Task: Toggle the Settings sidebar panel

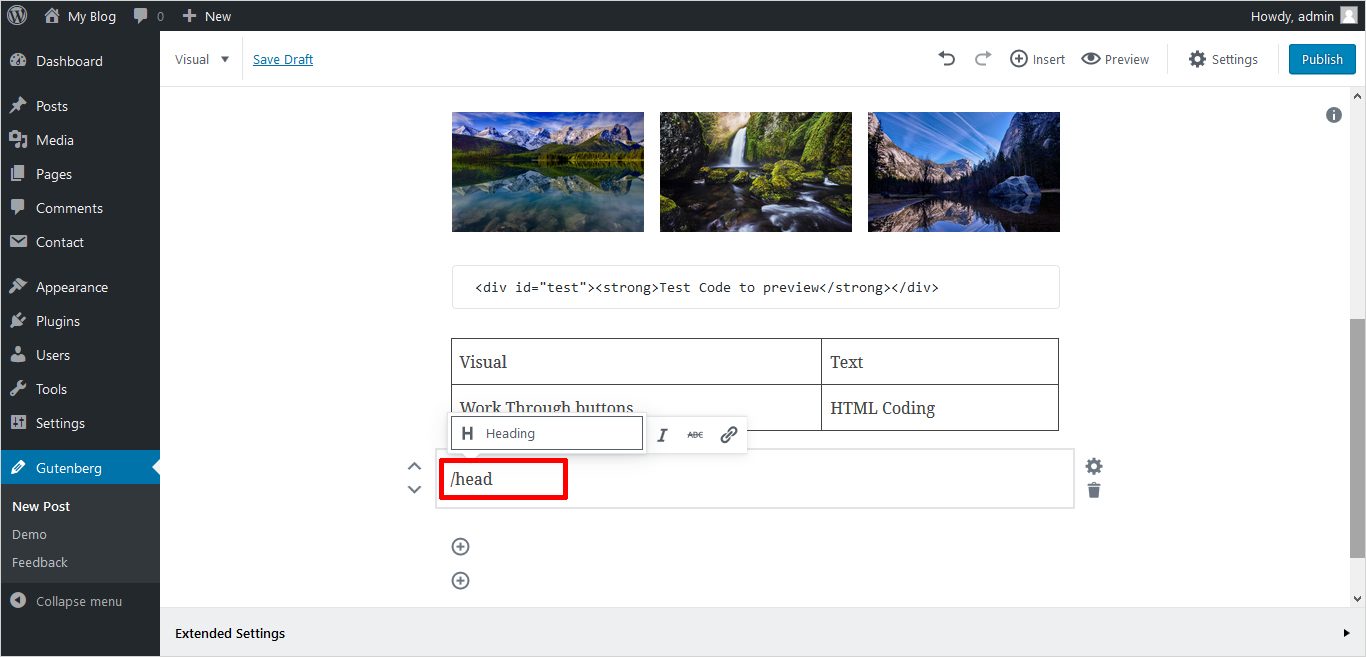Action: coord(1222,59)
